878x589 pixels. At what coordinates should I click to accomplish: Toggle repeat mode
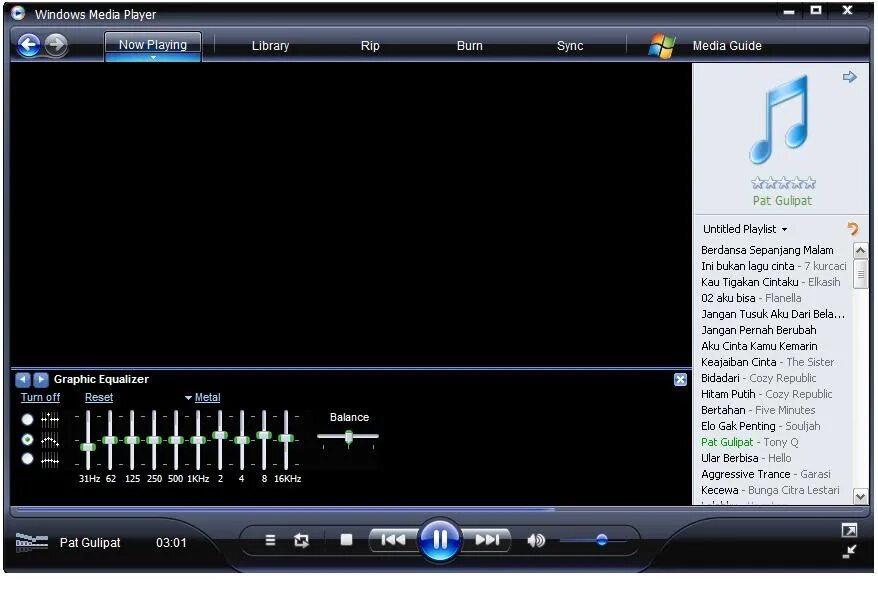(301, 540)
